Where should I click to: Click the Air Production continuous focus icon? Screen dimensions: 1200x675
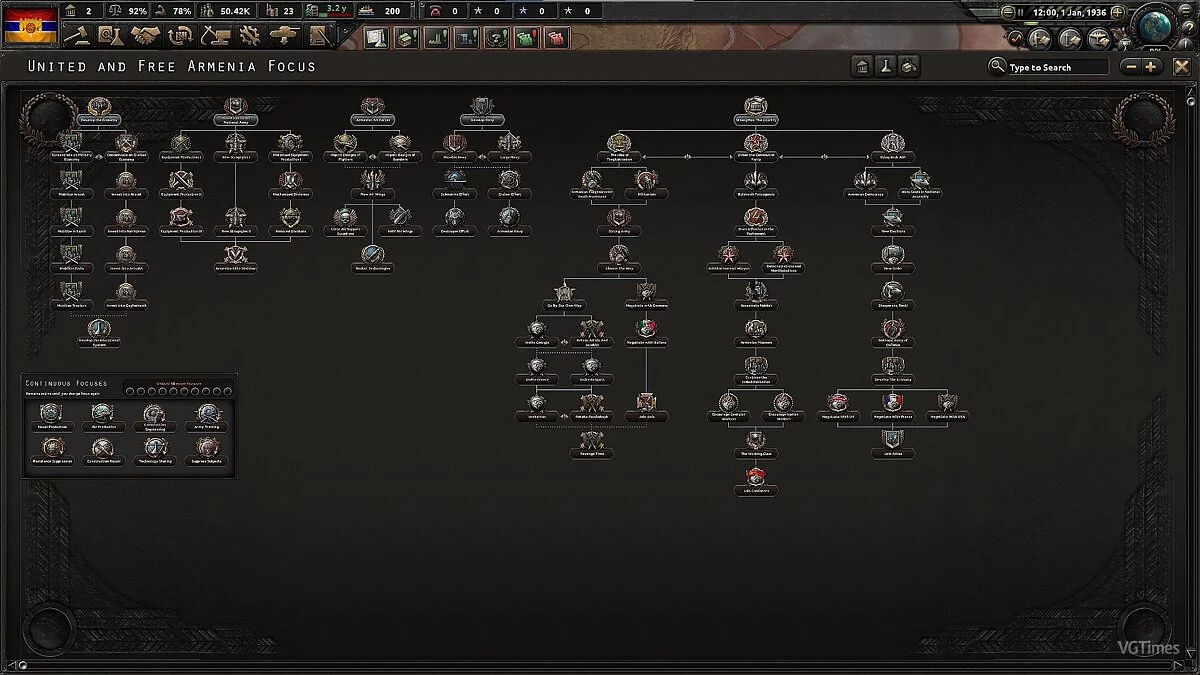click(102, 414)
